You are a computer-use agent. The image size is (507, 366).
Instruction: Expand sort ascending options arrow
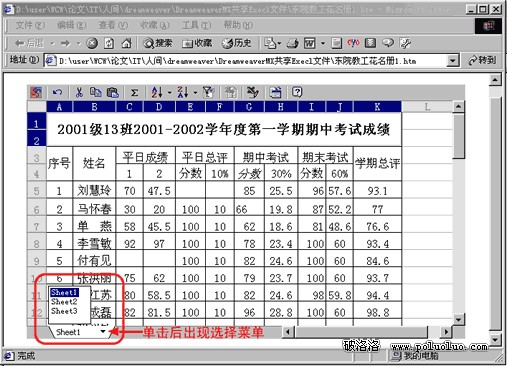point(169,92)
